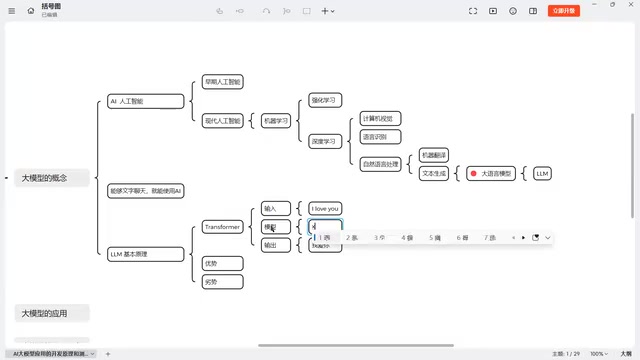
Task: Select the LLM 基本原理 node
Action: coord(146,254)
